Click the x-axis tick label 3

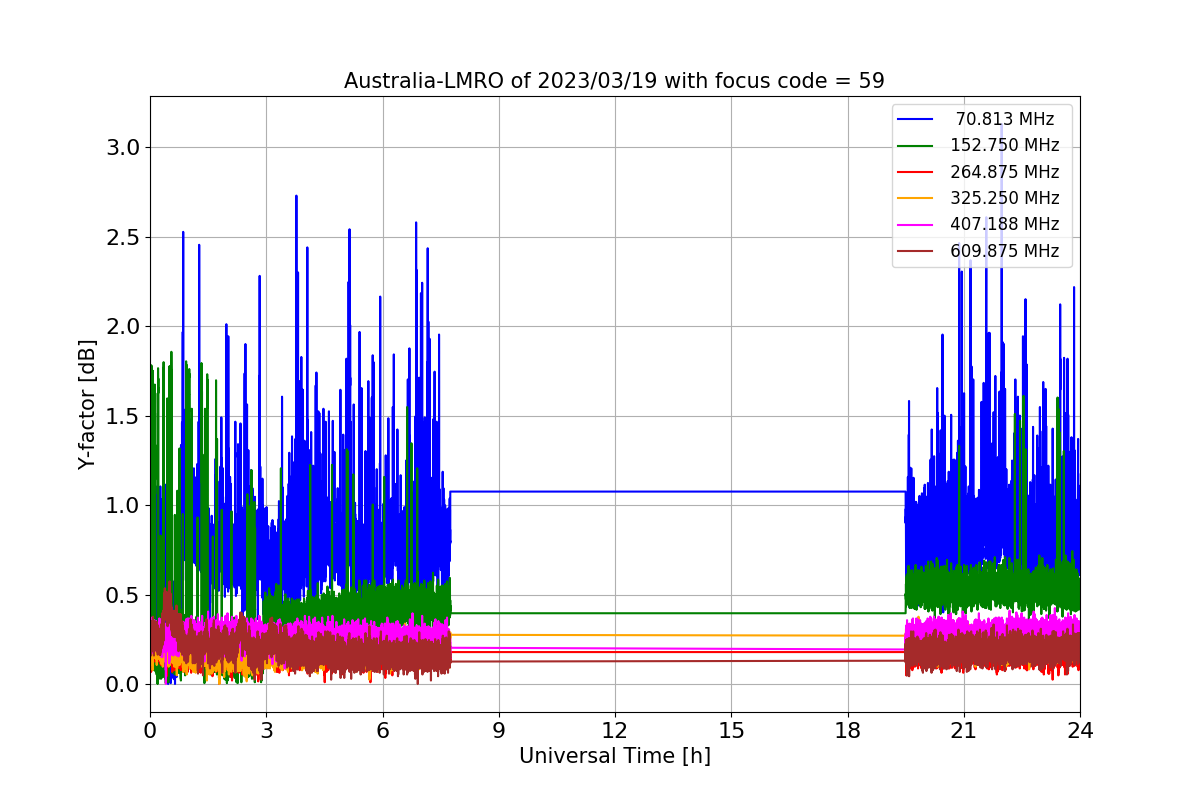266,730
